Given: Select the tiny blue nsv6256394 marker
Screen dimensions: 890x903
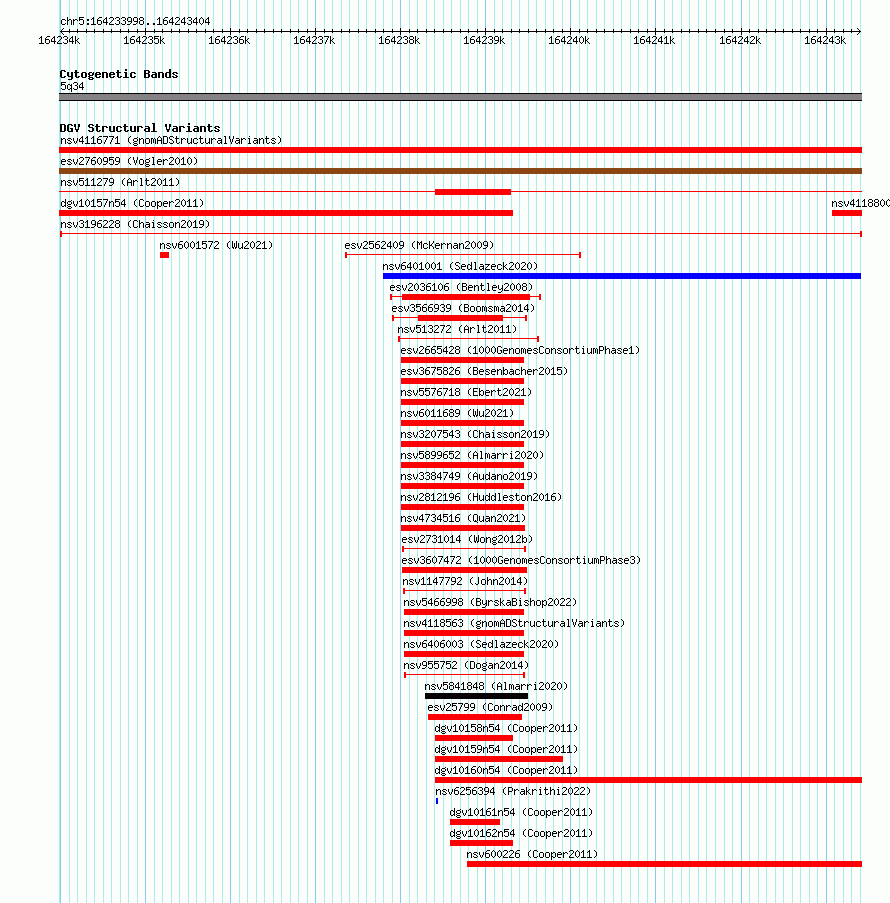Looking at the screenshot, I should (x=437, y=801).
